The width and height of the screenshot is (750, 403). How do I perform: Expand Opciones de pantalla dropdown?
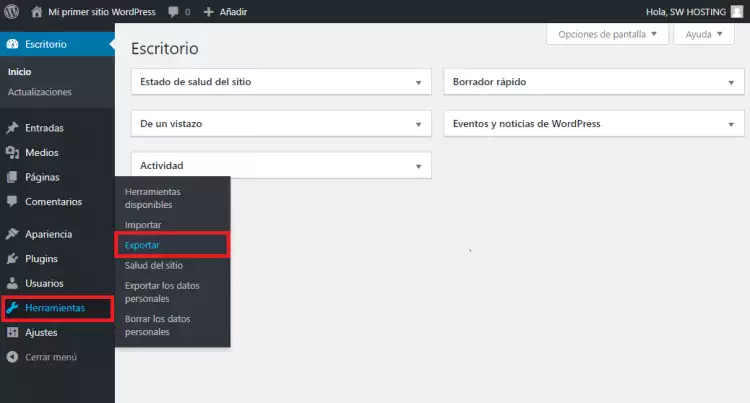(x=607, y=34)
